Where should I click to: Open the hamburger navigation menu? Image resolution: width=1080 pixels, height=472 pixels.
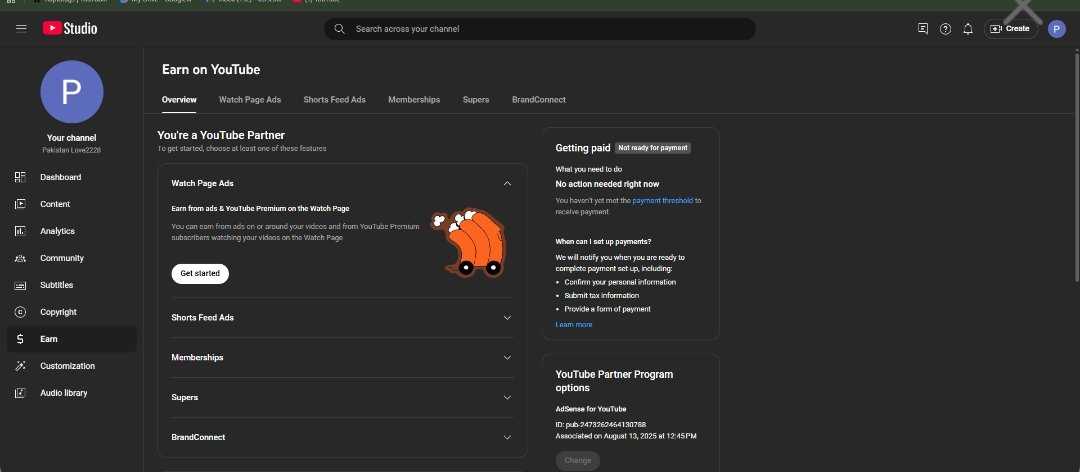(21, 28)
